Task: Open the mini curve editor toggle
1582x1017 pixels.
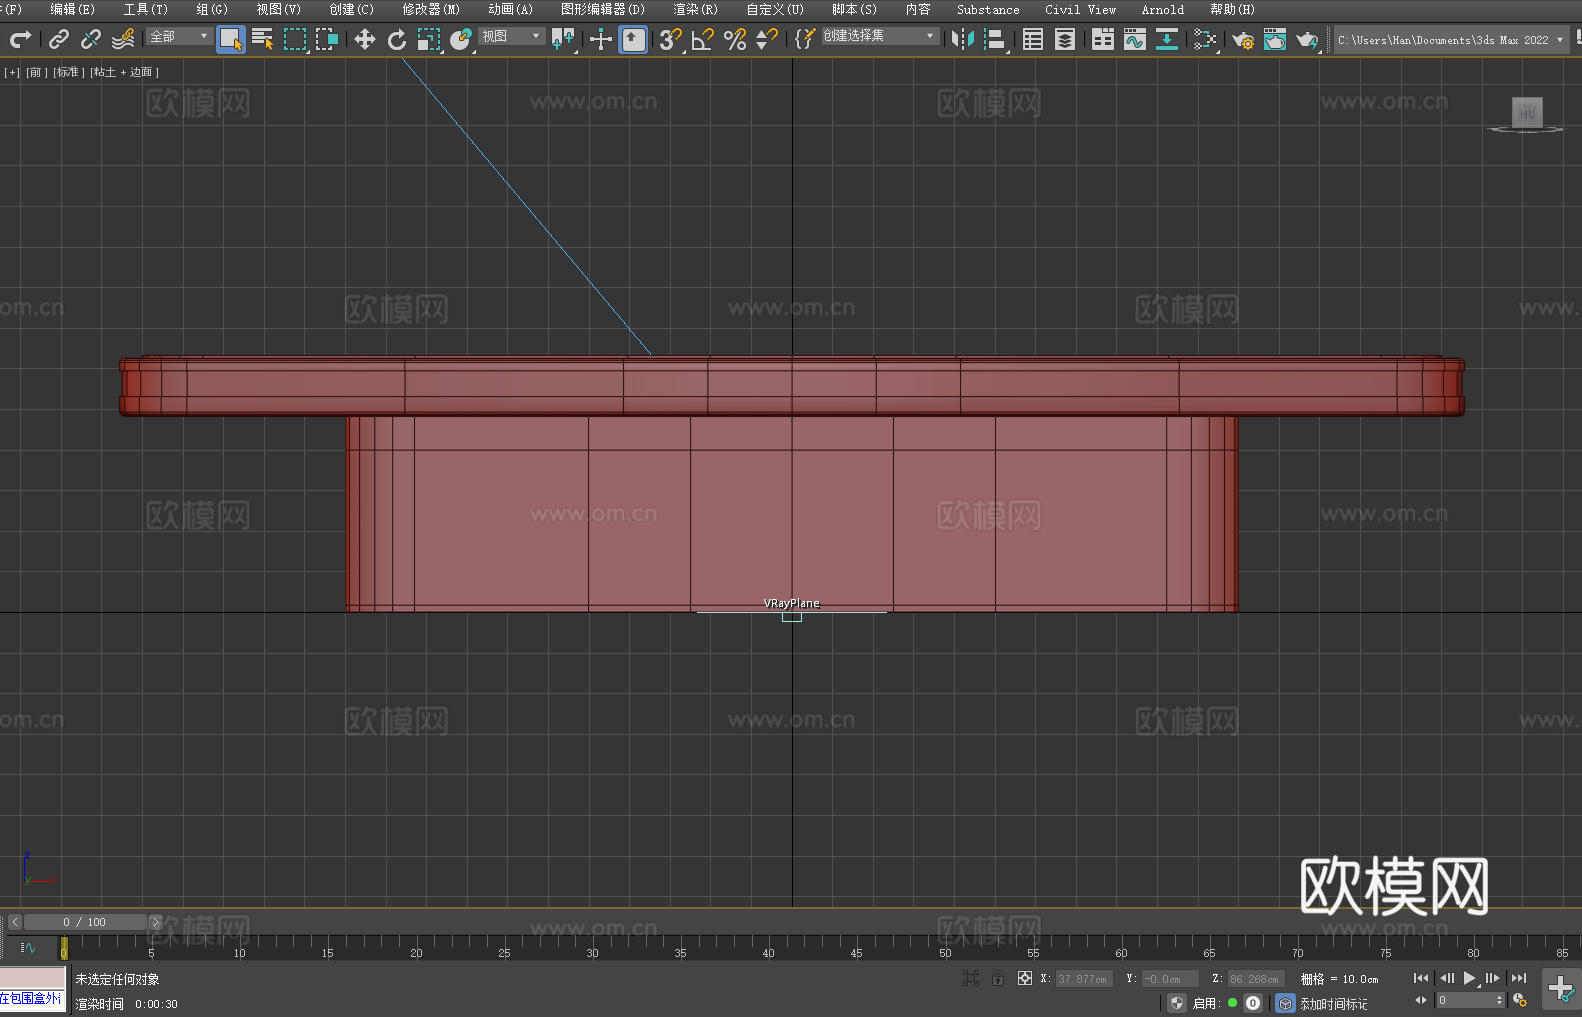Action: tap(28, 947)
